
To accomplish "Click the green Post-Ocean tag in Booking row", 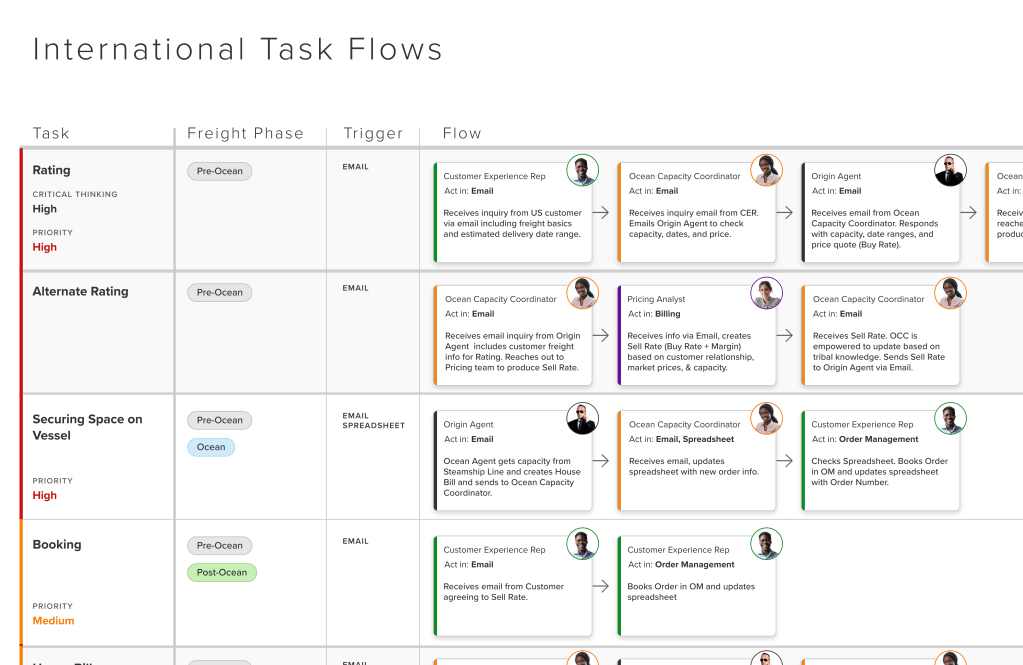I will [x=221, y=573].
